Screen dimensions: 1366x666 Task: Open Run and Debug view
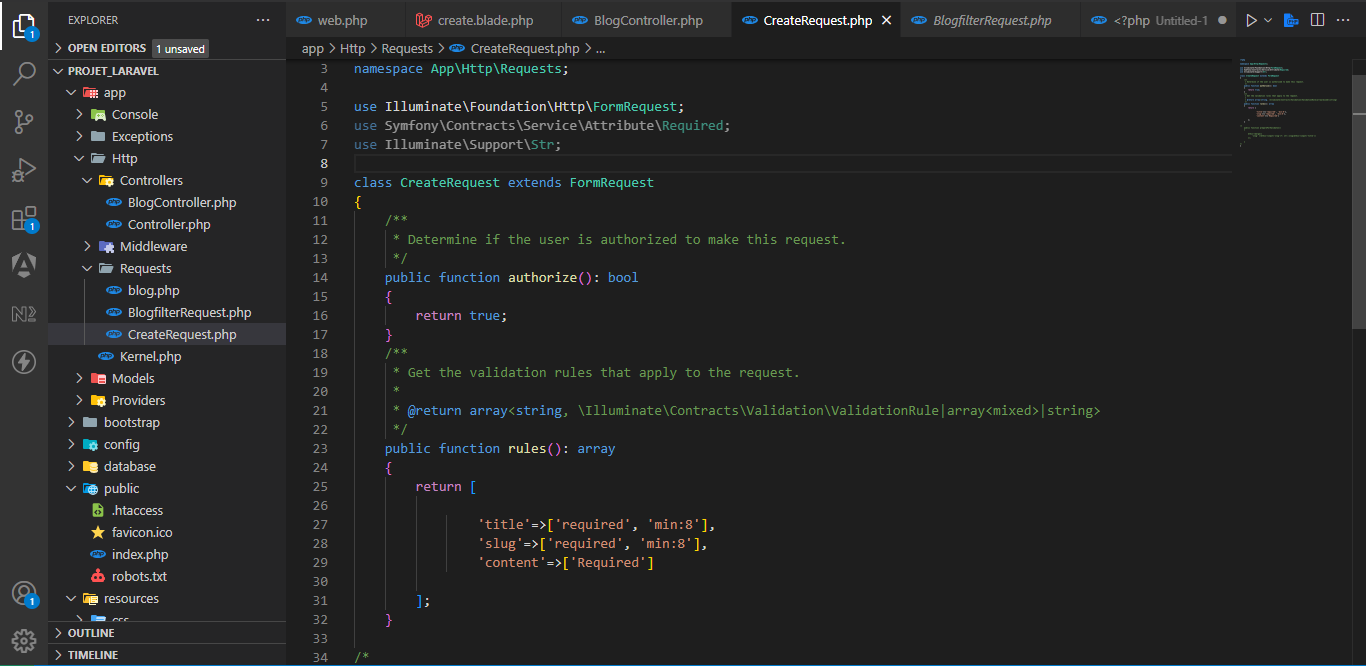(24, 171)
